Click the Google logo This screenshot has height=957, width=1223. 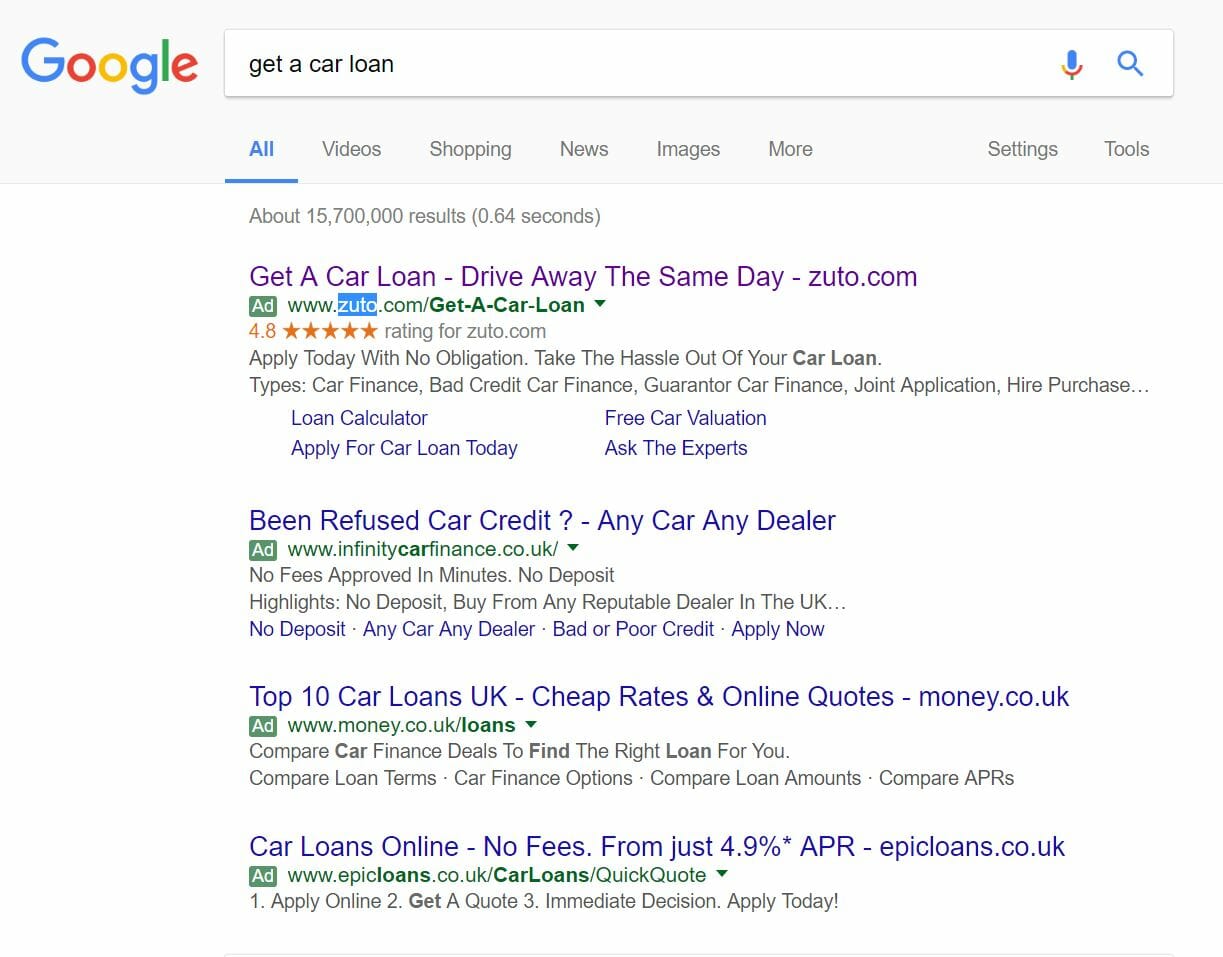click(110, 66)
